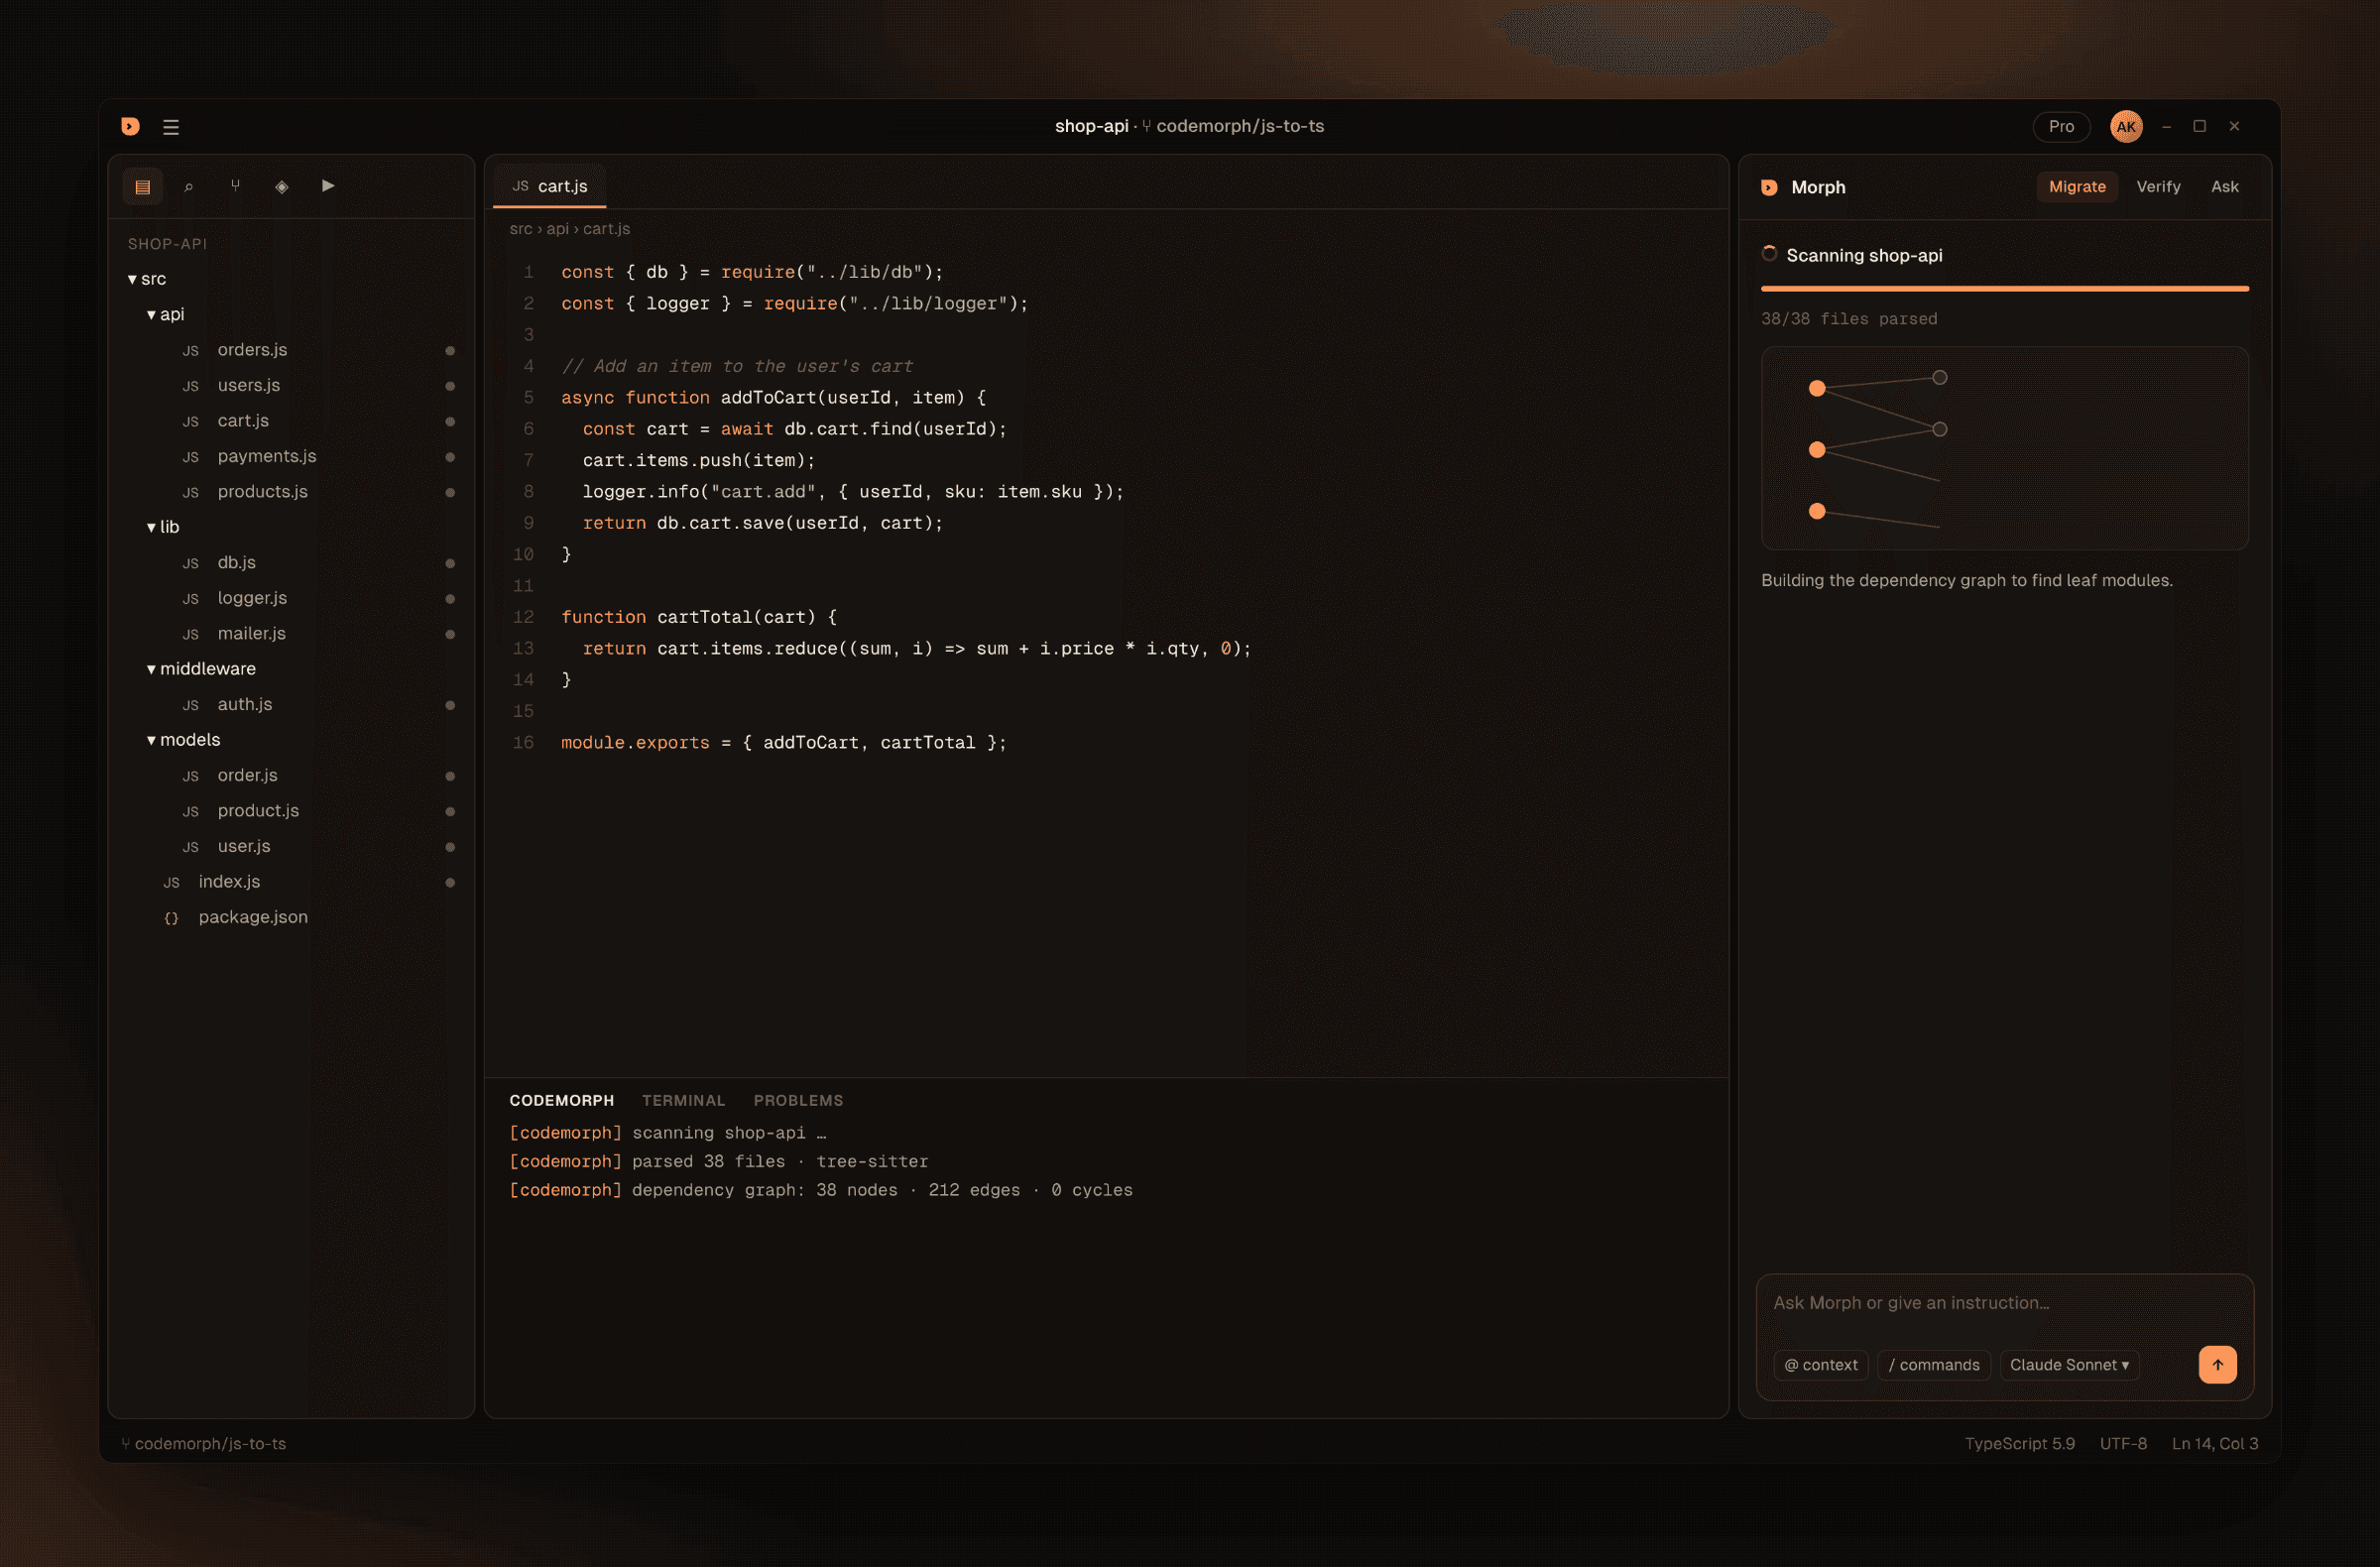Click the Pro plan badge
Image resolution: width=2380 pixels, height=1567 pixels.
[x=2061, y=126]
